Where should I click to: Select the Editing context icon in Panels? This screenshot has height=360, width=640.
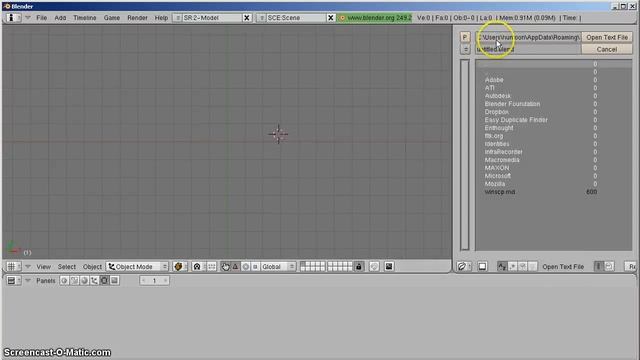(104, 280)
